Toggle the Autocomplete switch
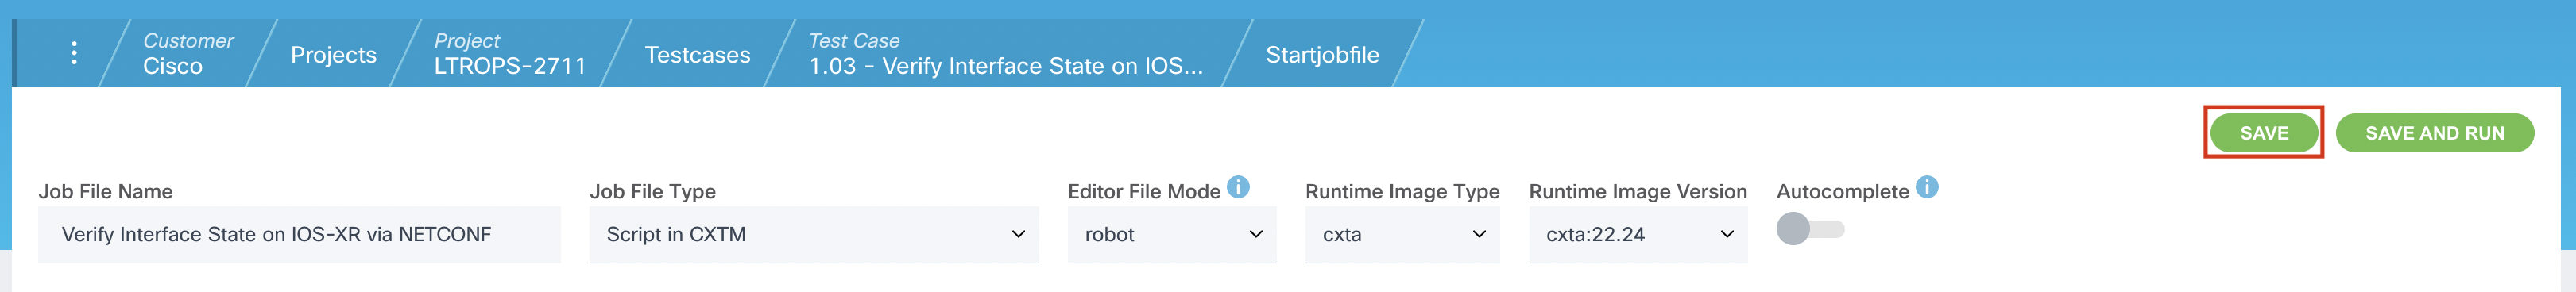The image size is (2576, 292). click(x=1810, y=229)
